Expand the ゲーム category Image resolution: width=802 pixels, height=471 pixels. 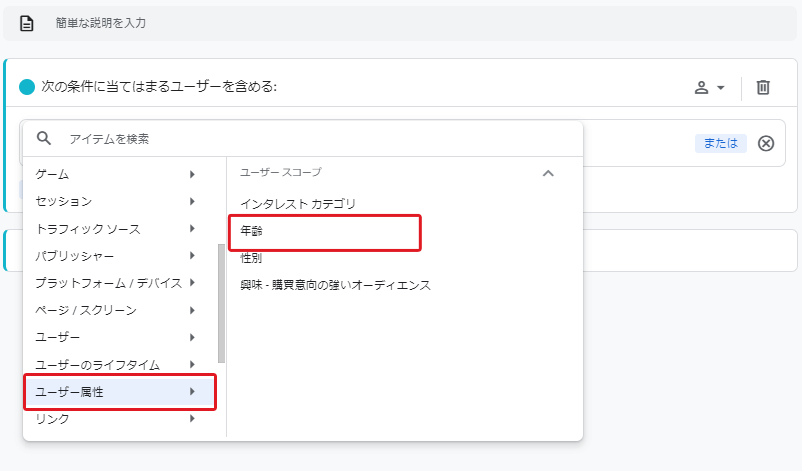coord(117,174)
